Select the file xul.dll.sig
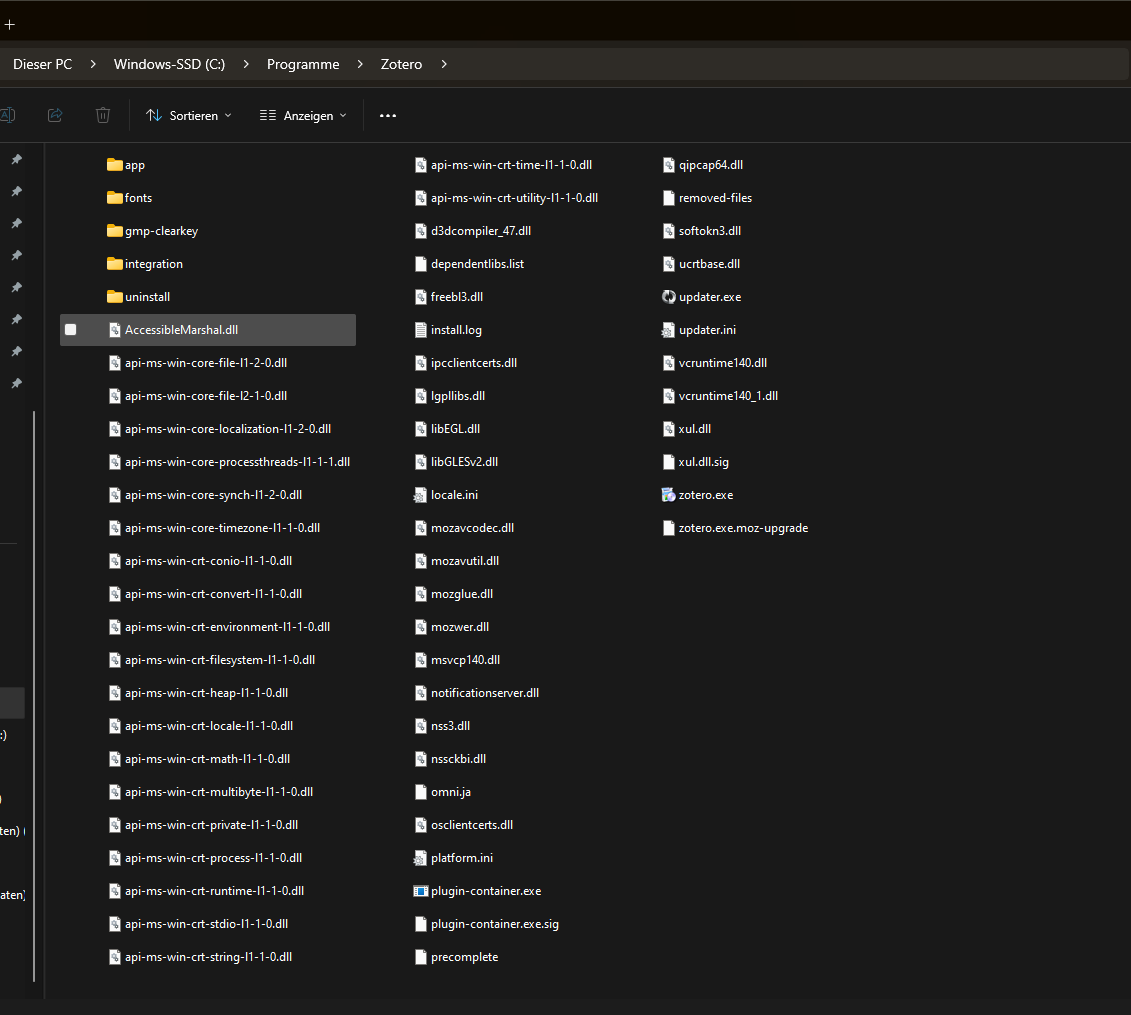This screenshot has width=1131, height=1015. point(703,462)
